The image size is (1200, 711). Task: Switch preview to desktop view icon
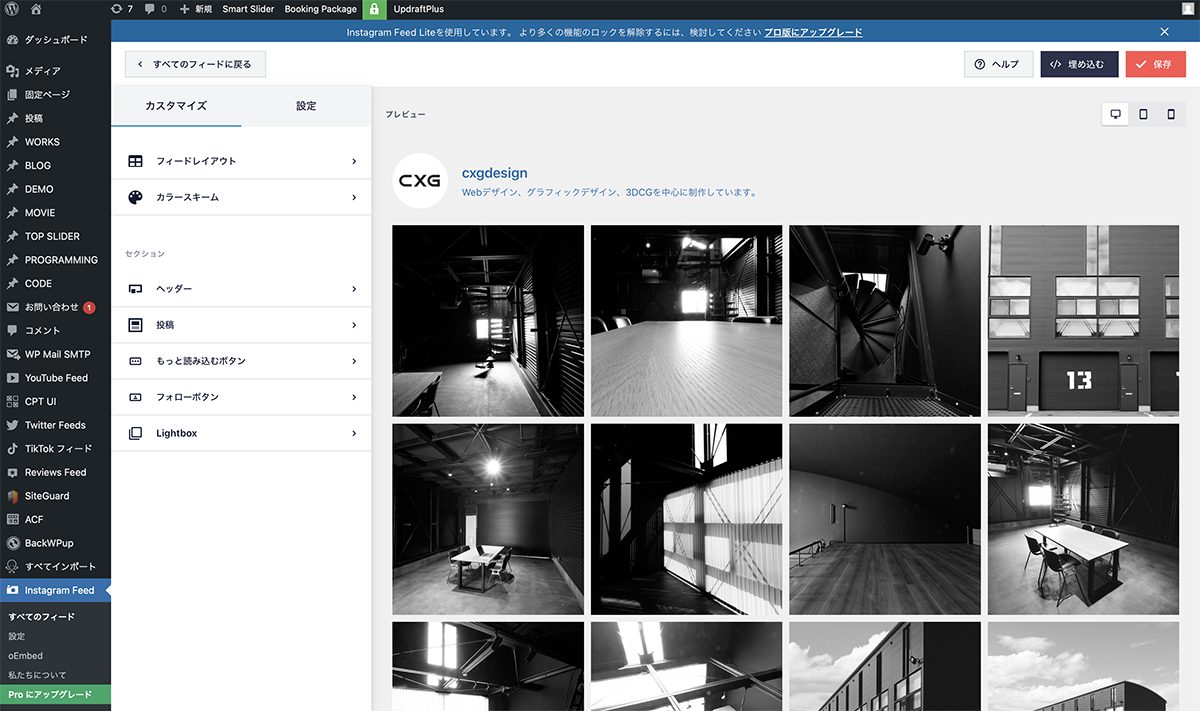(x=1115, y=114)
